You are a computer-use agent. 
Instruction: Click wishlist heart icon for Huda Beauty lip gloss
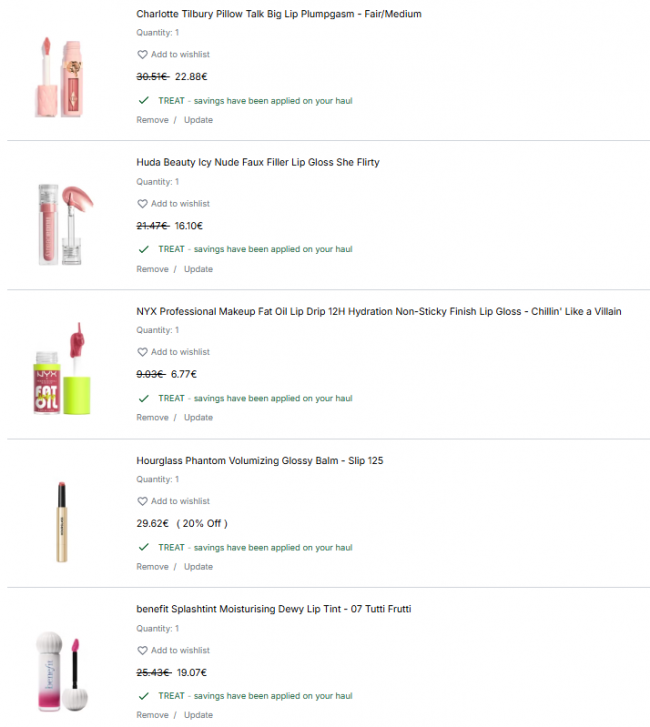pyautogui.click(x=142, y=204)
